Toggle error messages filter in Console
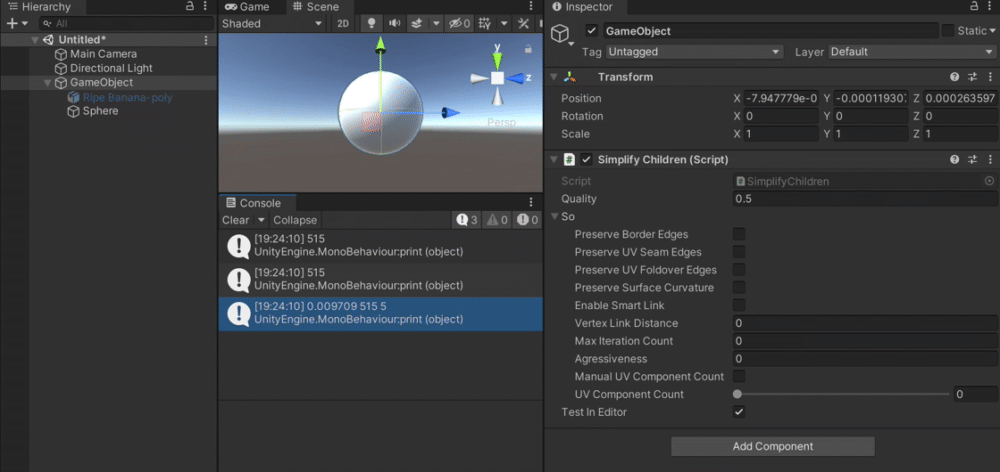 [527, 220]
